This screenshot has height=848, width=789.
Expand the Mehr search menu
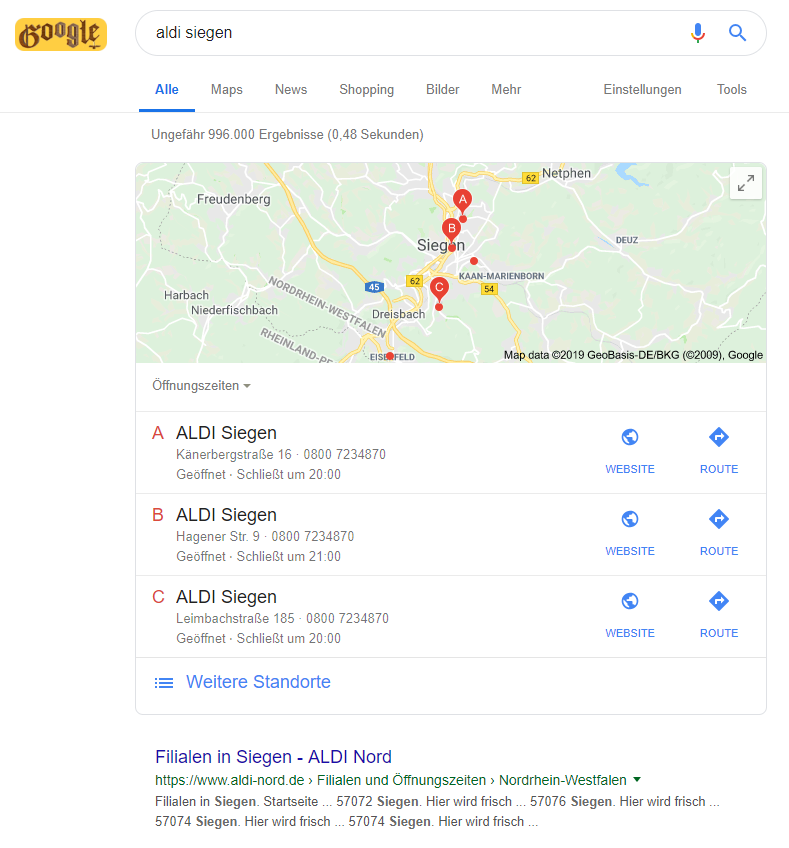coord(506,89)
